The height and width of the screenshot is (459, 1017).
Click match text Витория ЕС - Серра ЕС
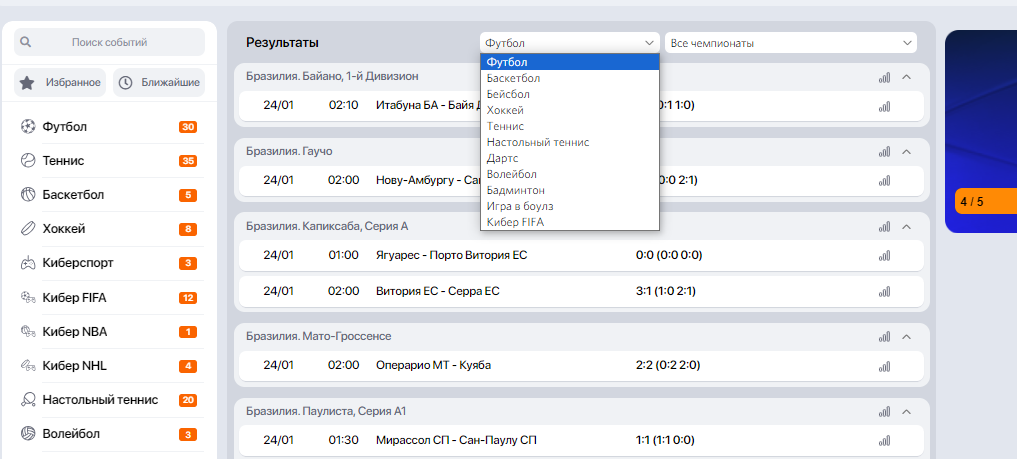coord(438,292)
